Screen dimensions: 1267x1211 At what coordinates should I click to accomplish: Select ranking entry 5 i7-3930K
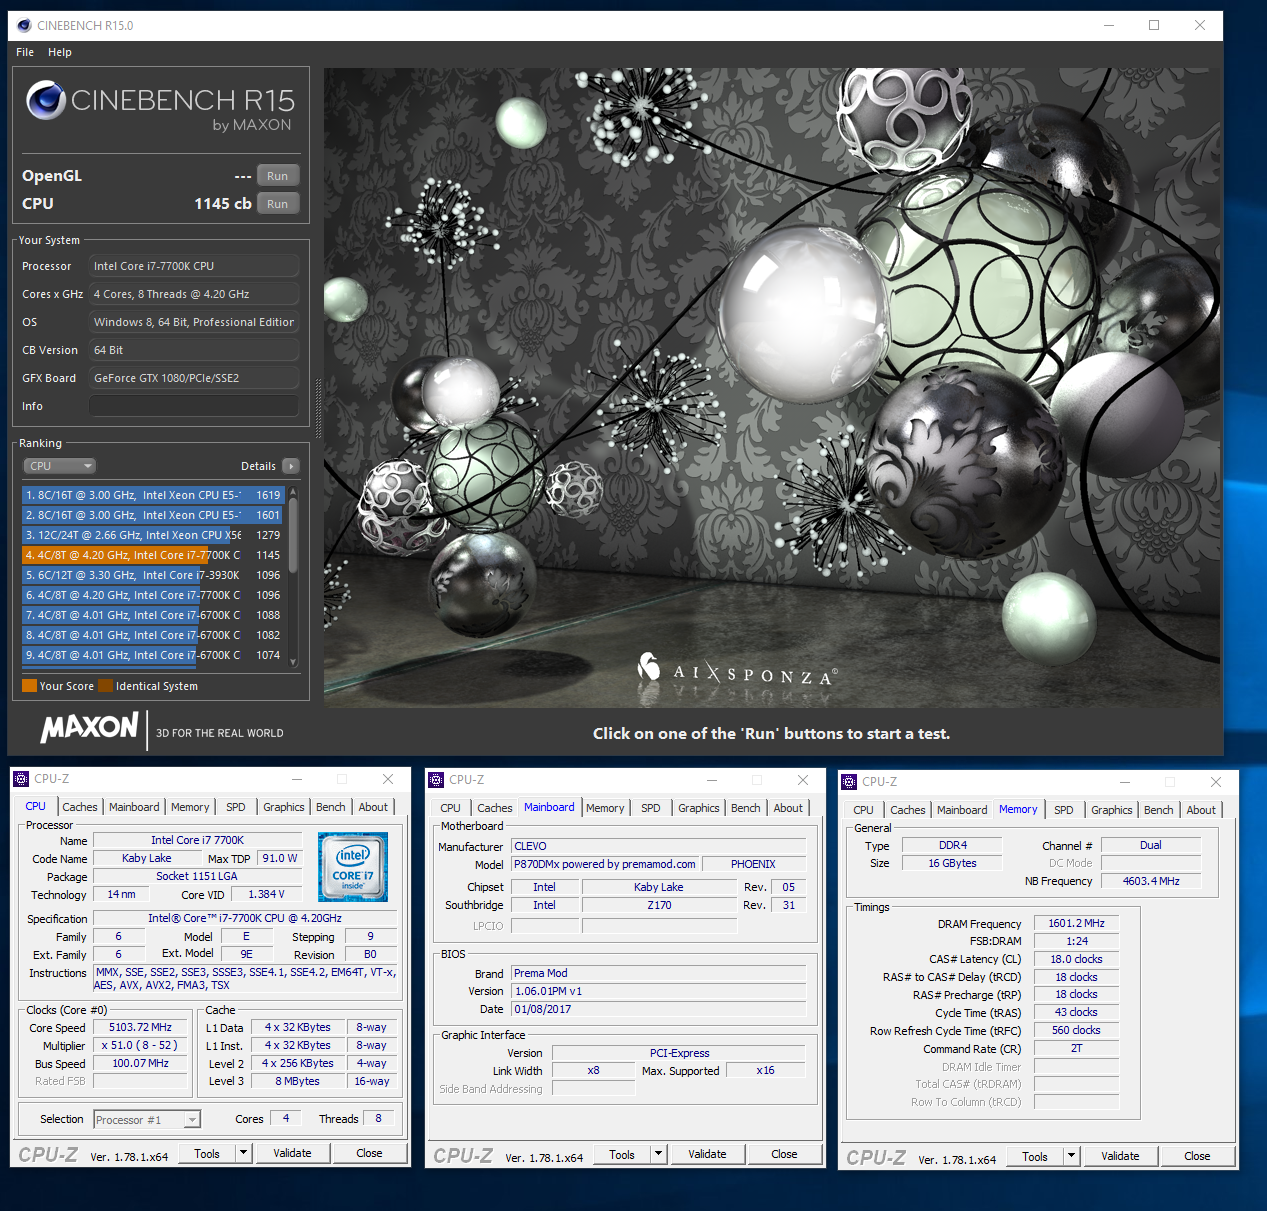153,575
